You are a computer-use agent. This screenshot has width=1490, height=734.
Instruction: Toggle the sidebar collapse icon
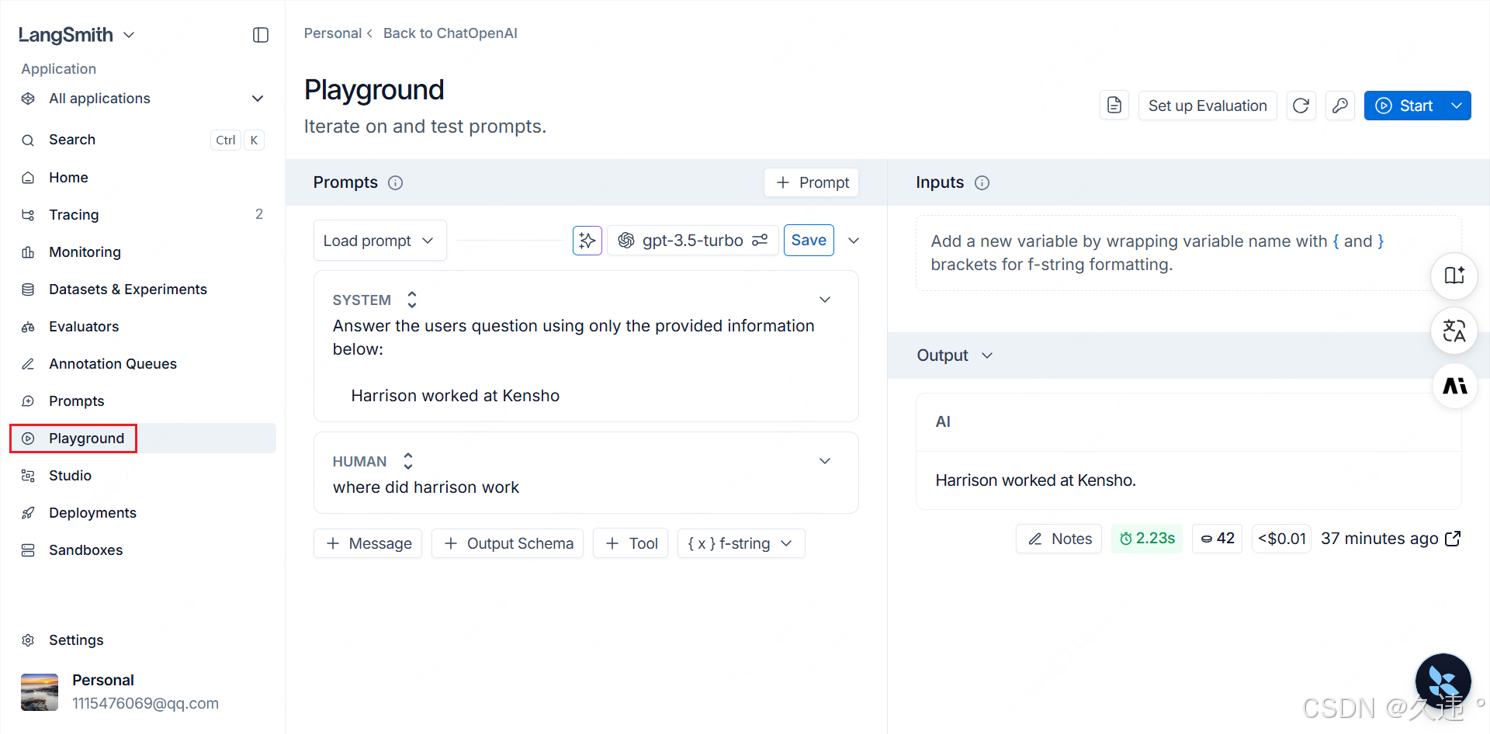tap(261, 35)
